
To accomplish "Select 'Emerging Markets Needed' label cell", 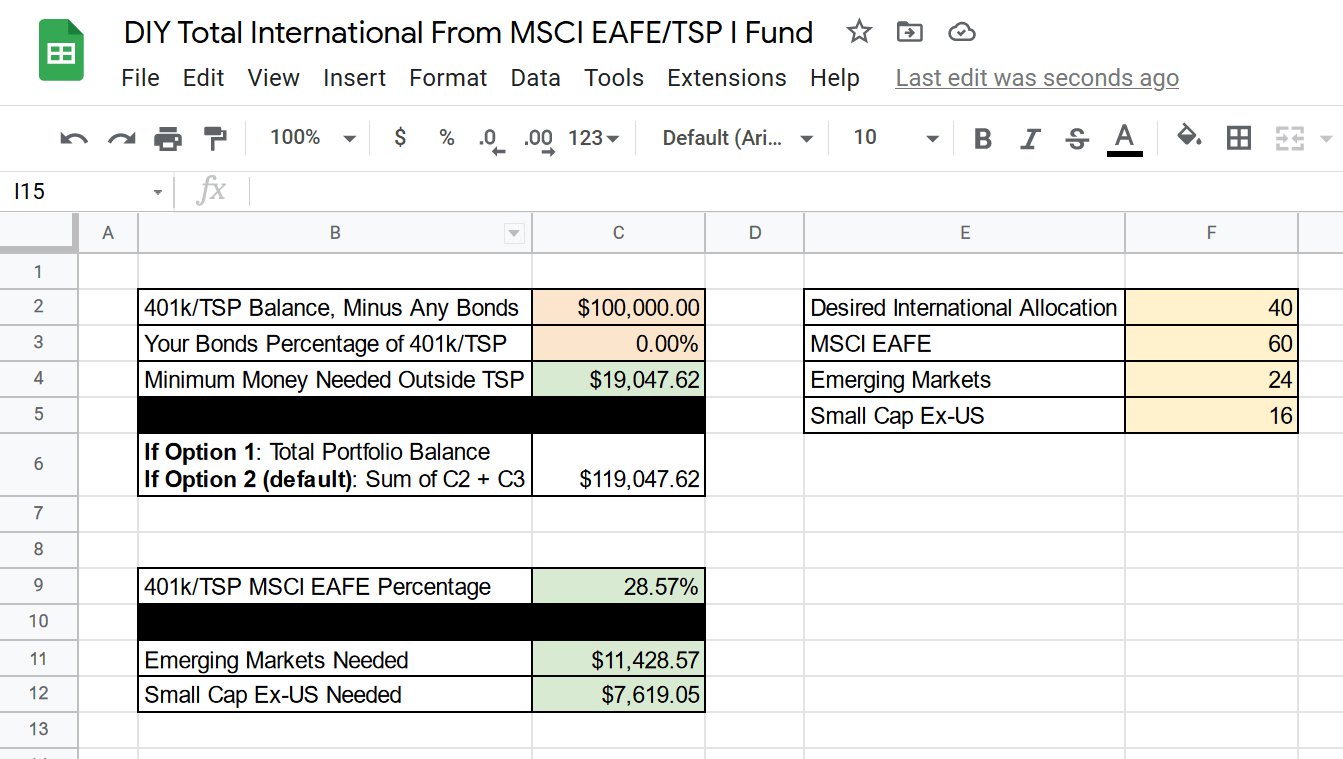I will [x=335, y=659].
